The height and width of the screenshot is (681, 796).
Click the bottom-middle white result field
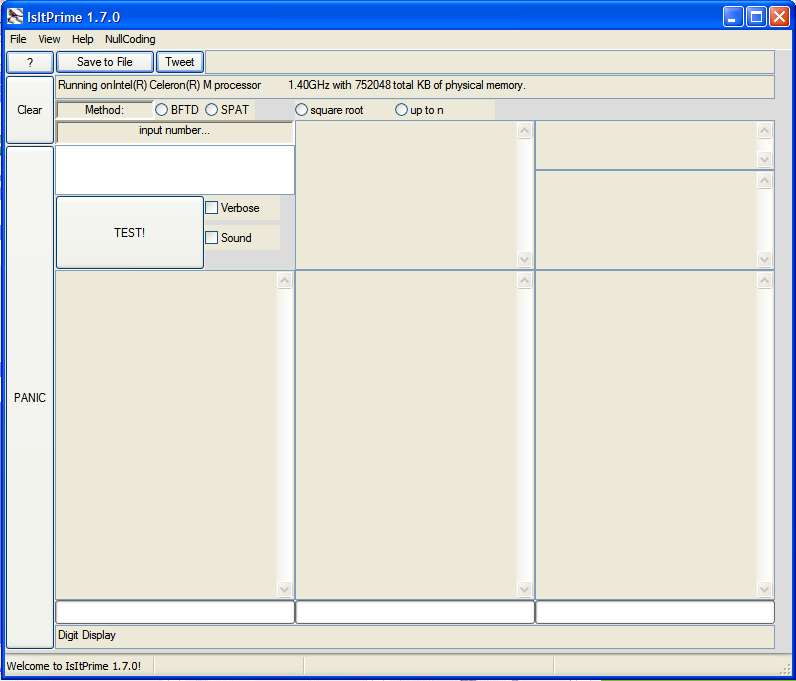point(415,612)
